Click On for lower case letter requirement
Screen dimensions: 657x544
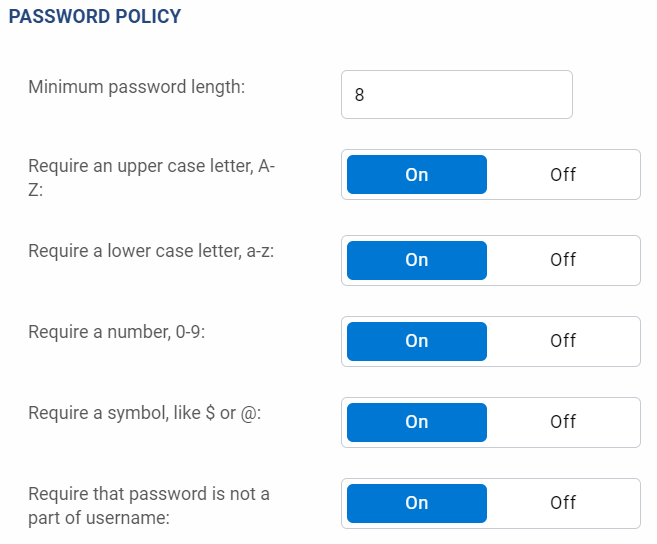[x=416, y=260]
